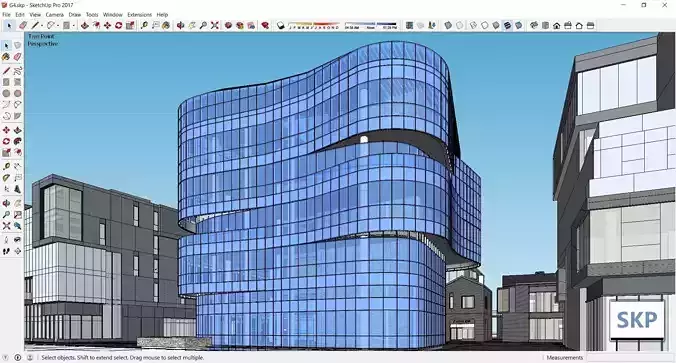This screenshot has height=363, width=676.
Task: Select the Rotate tool in top toolbar
Action: (x=119, y=26)
